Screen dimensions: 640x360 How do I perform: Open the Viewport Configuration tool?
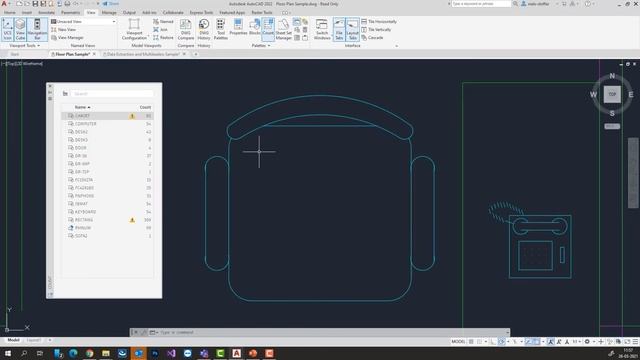pos(134,29)
